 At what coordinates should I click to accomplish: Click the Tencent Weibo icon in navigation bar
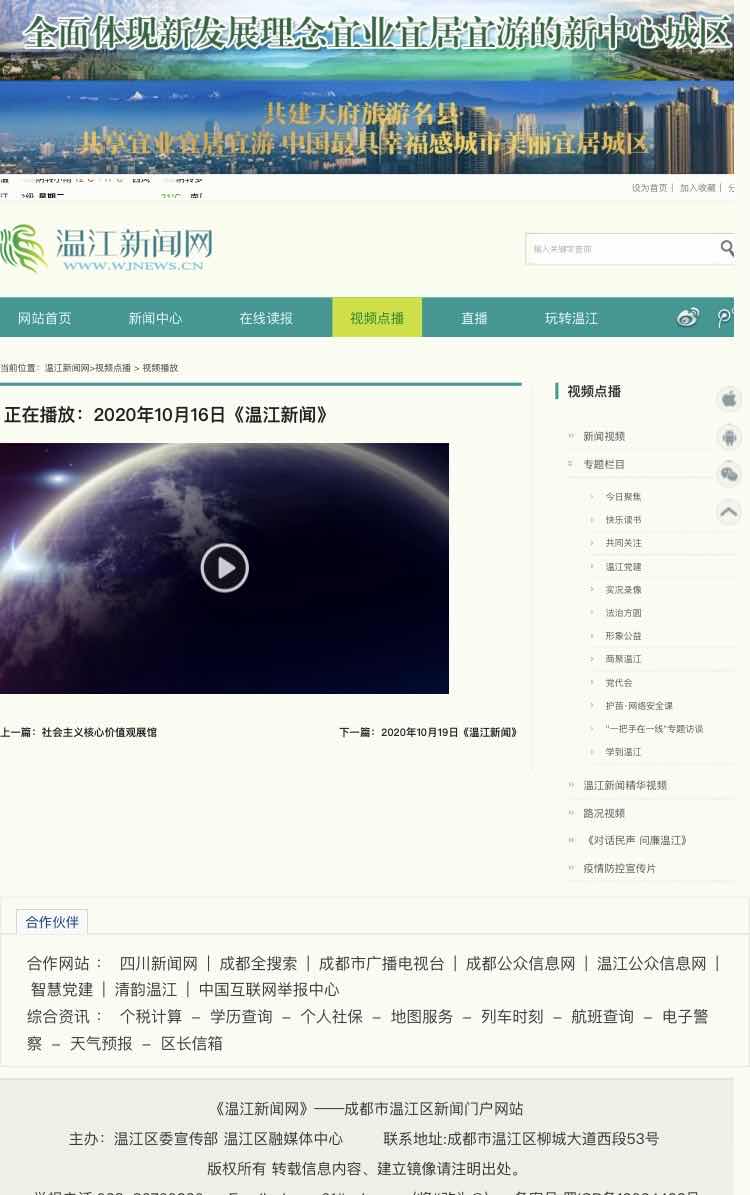(725, 318)
